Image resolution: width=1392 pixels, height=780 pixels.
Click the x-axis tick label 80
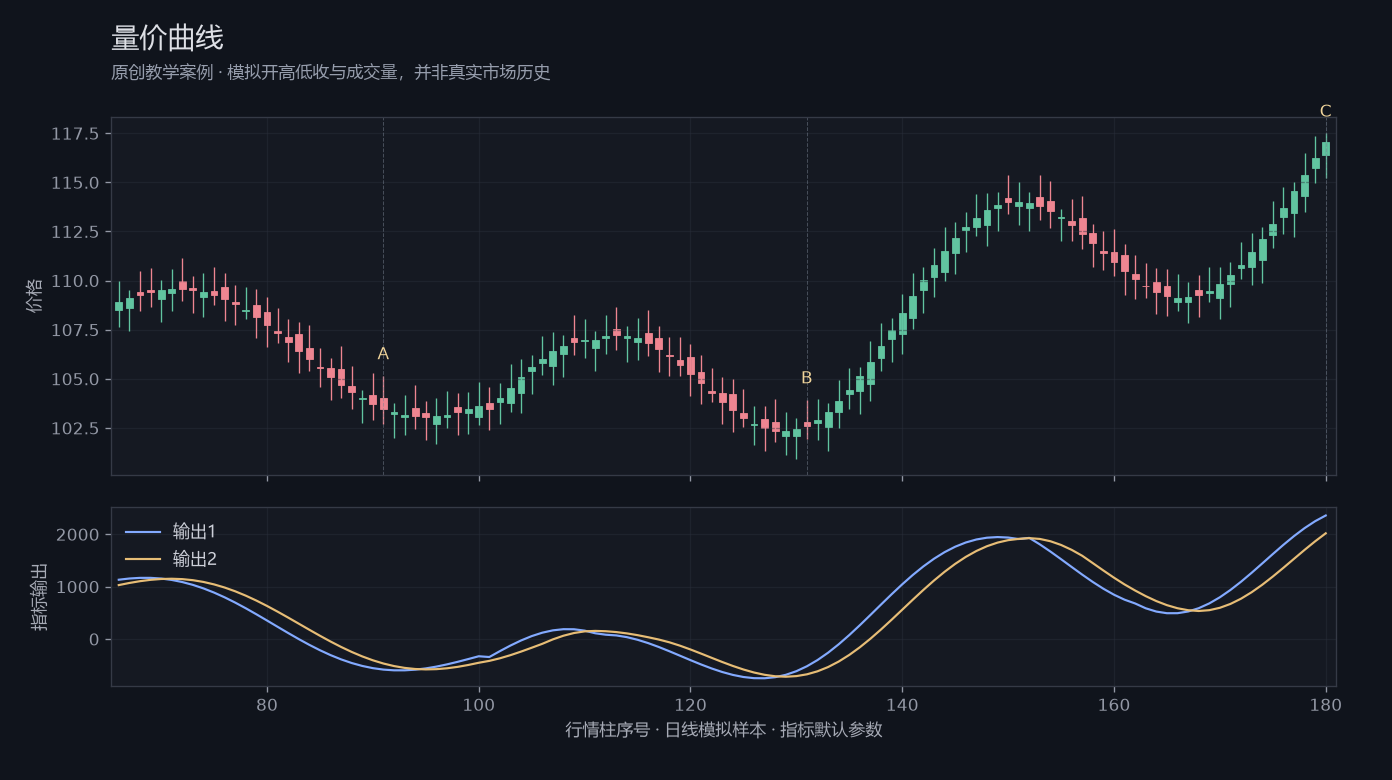click(267, 704)
